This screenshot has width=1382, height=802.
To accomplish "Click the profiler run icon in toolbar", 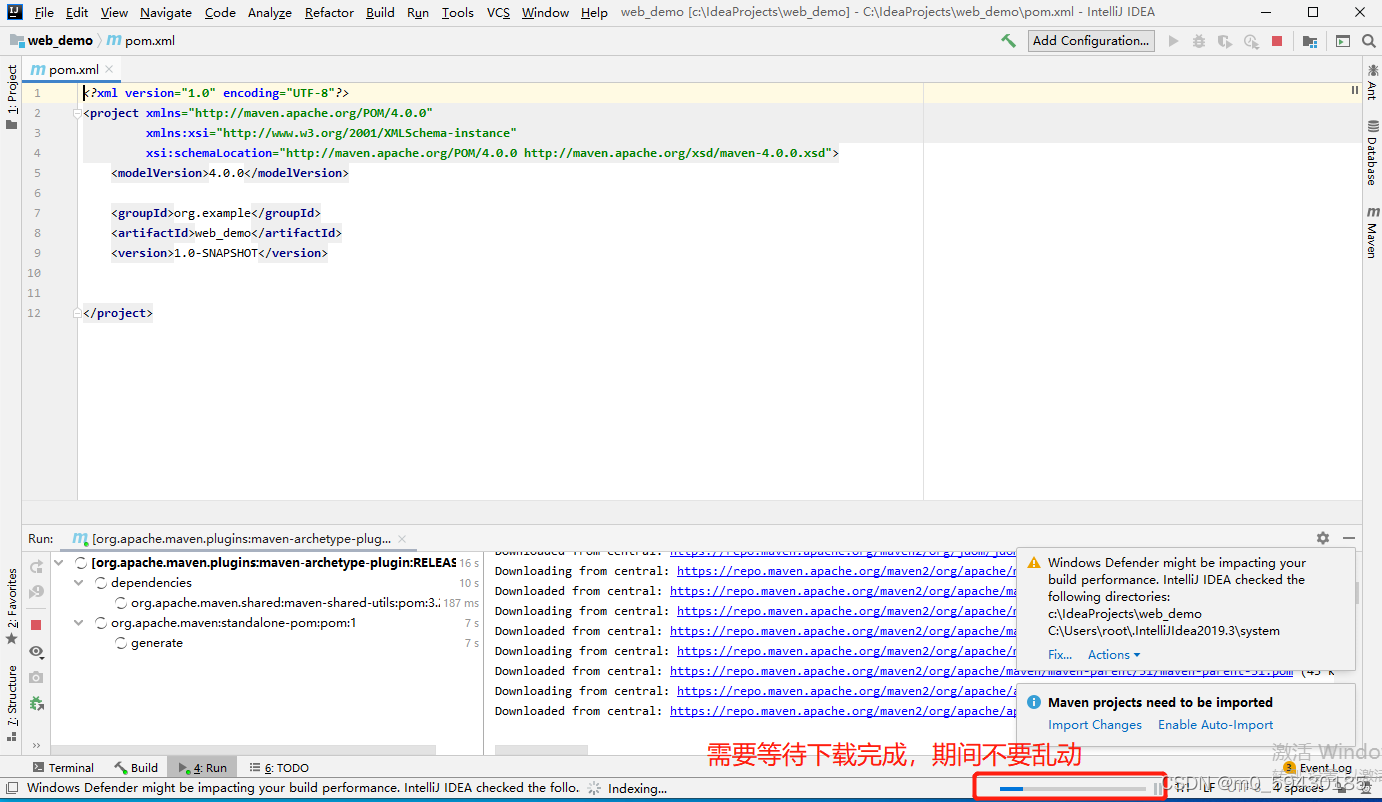I will (1251, 41).
